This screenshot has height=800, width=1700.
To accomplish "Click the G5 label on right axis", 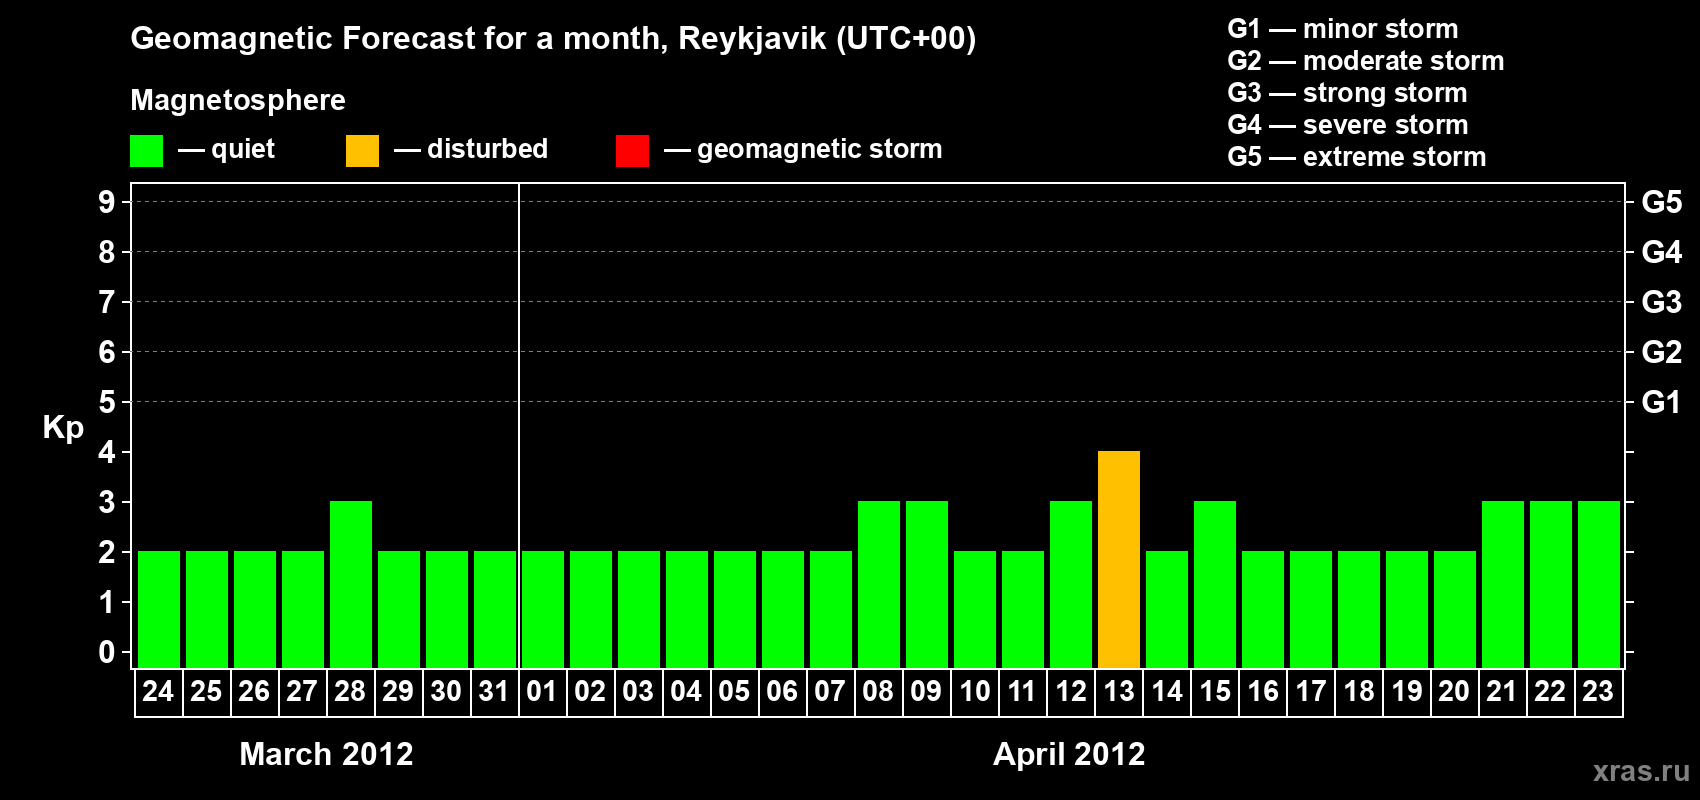I will pyautogui.click(x=1662, y=202).
